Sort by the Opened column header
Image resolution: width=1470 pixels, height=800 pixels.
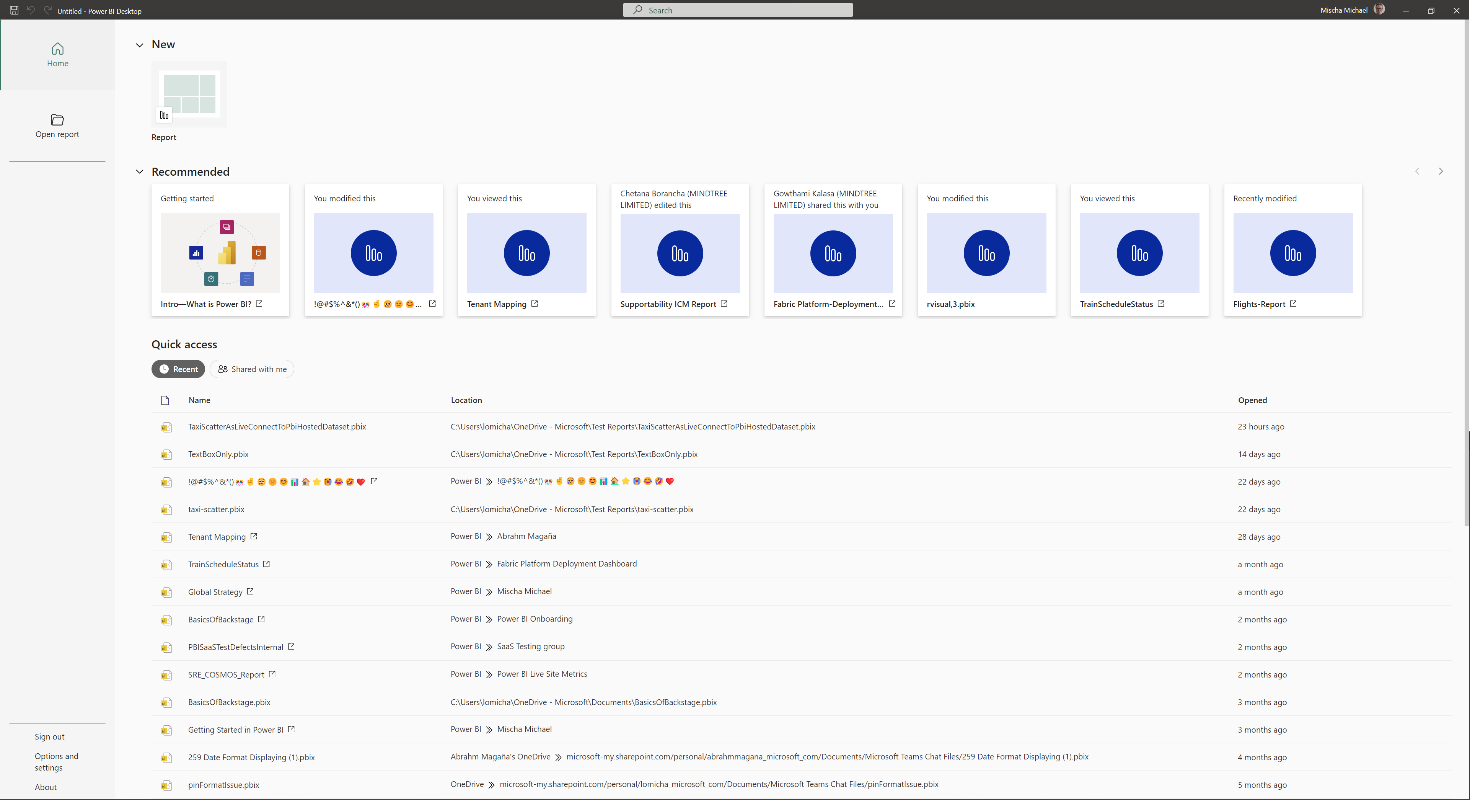[1253, 400]
